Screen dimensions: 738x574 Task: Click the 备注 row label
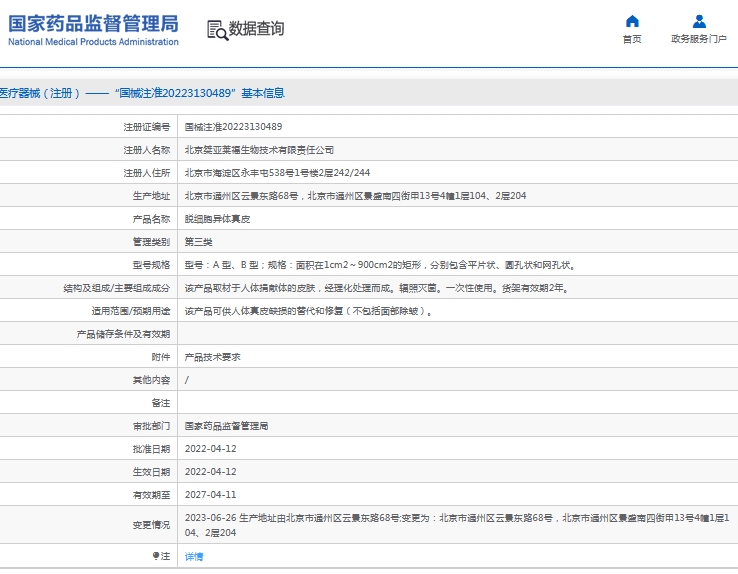point(160,403)
